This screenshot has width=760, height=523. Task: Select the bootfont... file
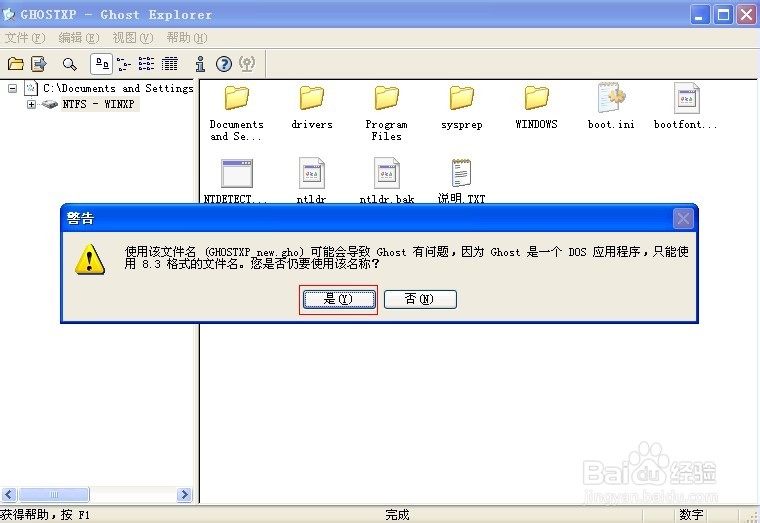coord(685,106)
